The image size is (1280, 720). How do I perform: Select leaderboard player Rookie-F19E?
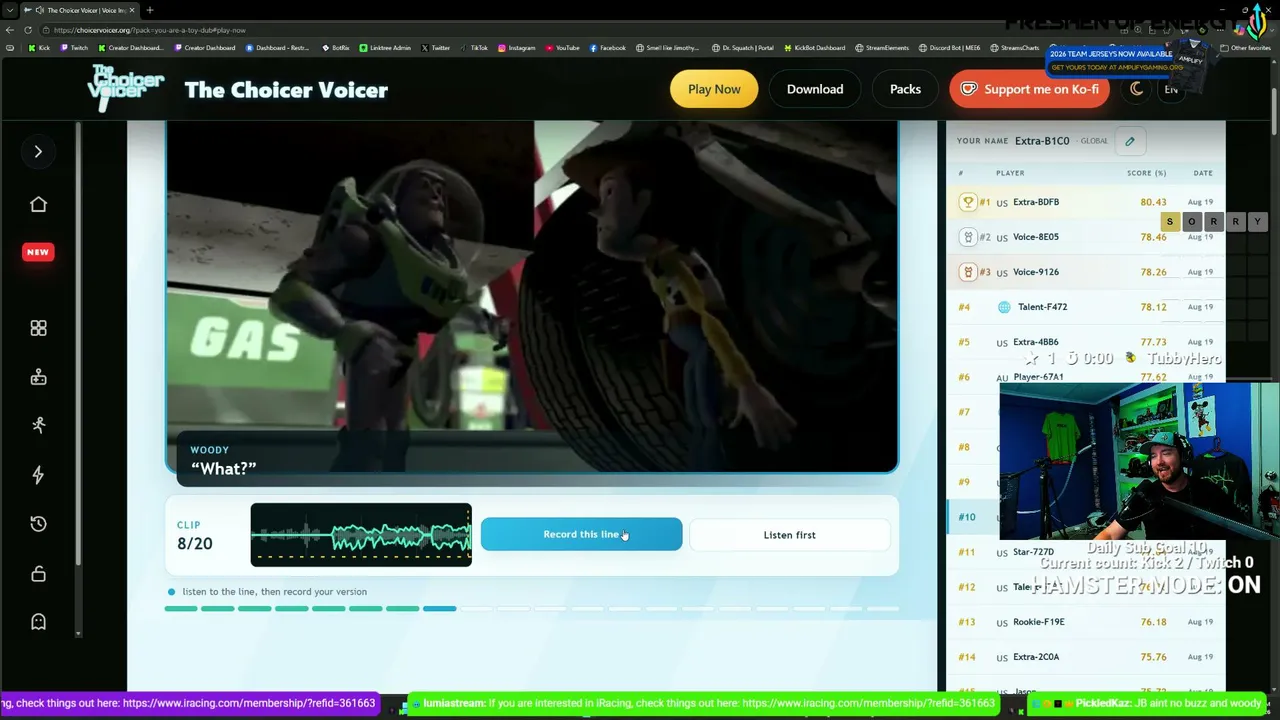[1039, 622]
